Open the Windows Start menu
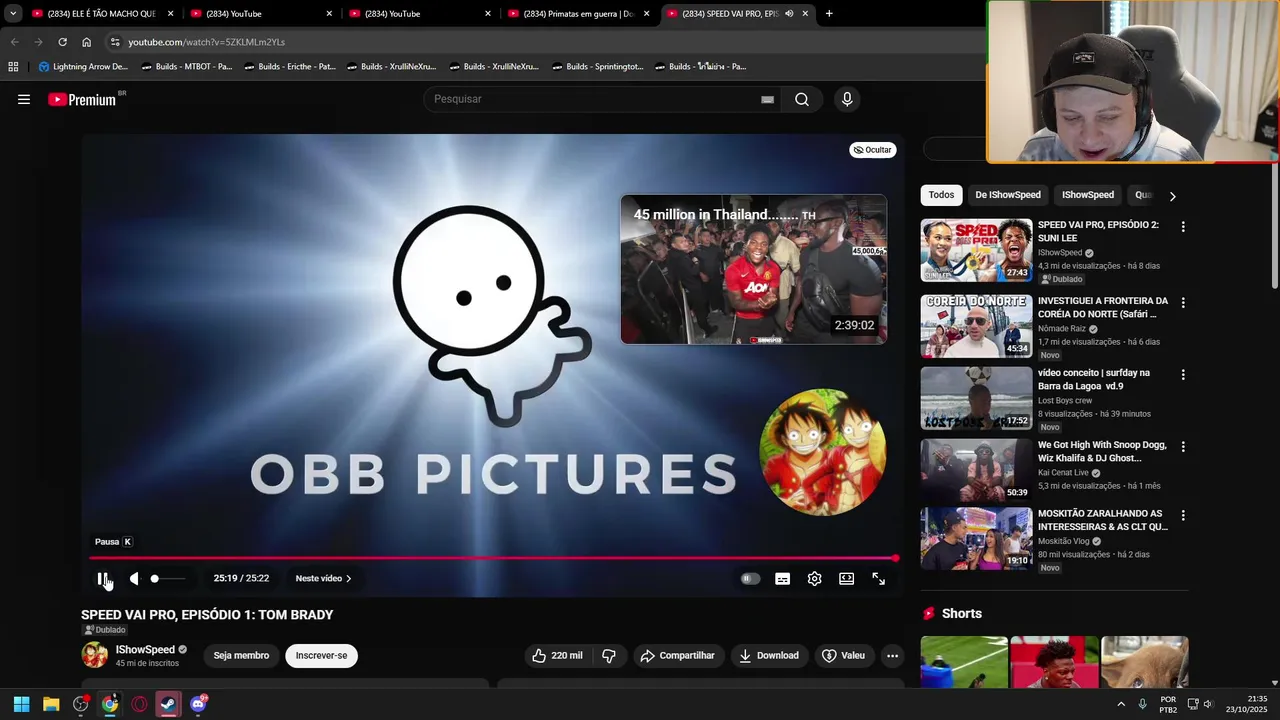1280x720 pixels. (x=21, y=704)
